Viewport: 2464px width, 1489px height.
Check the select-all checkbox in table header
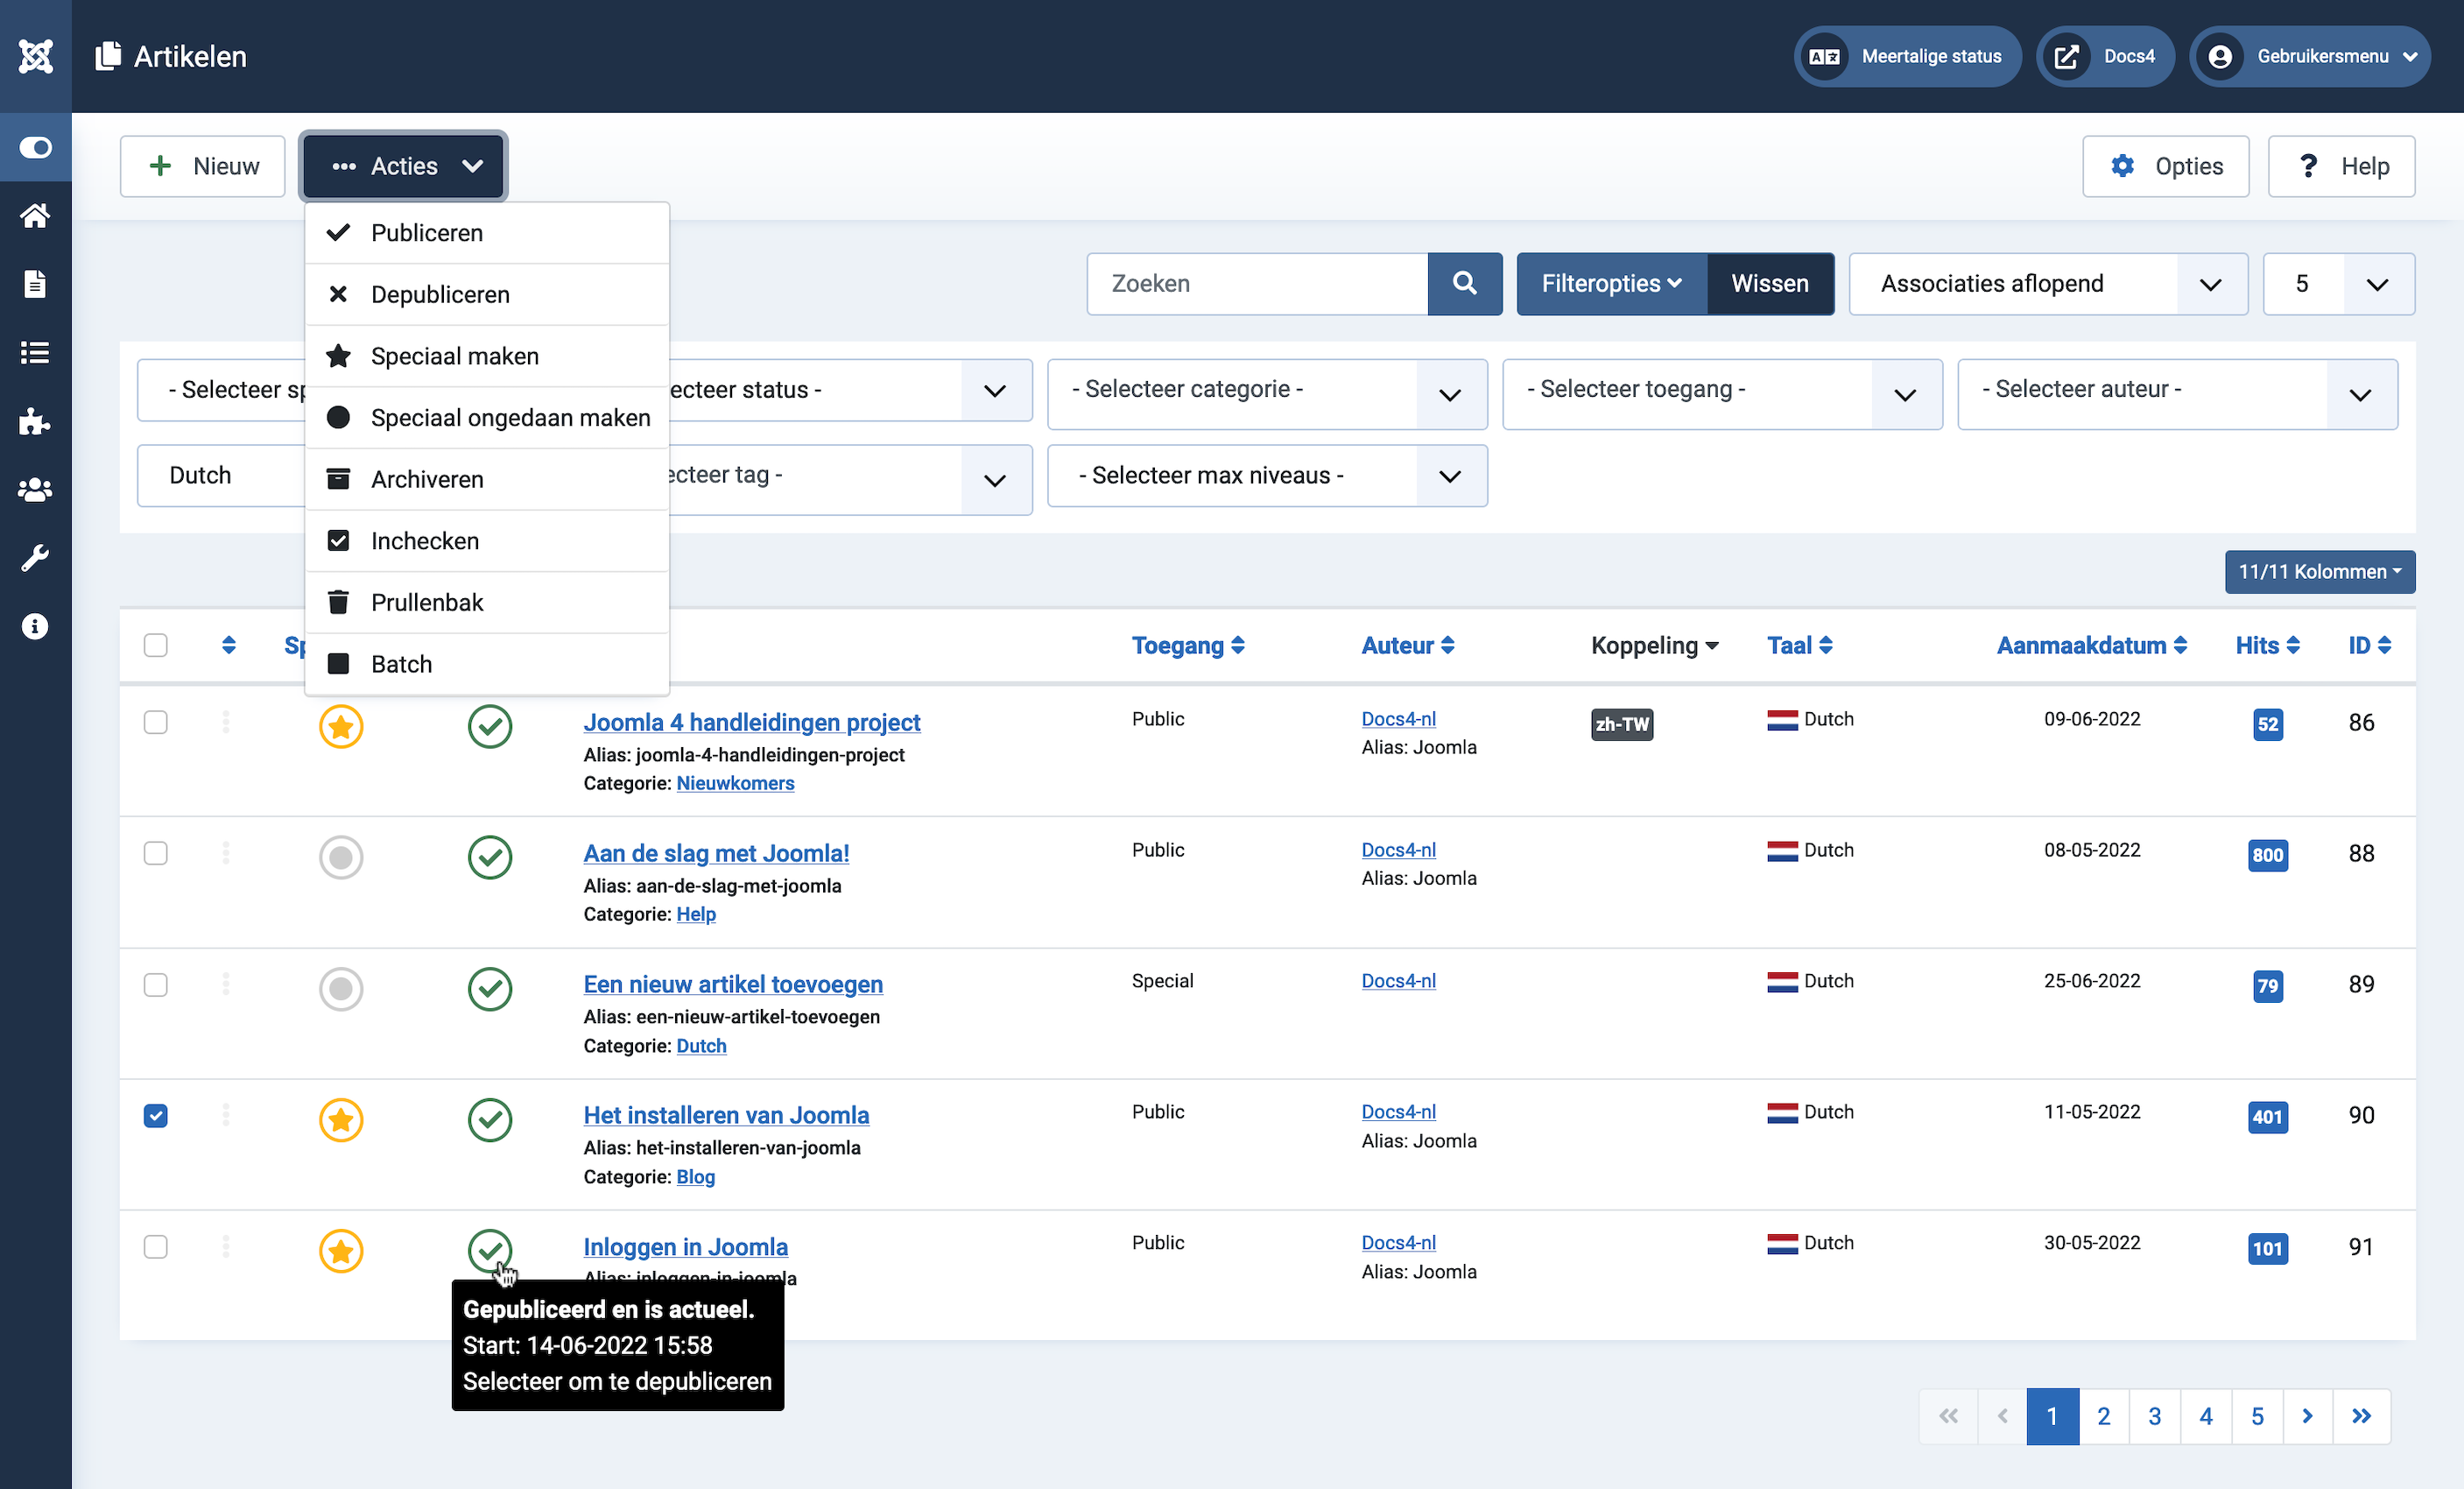click(156, 645)
